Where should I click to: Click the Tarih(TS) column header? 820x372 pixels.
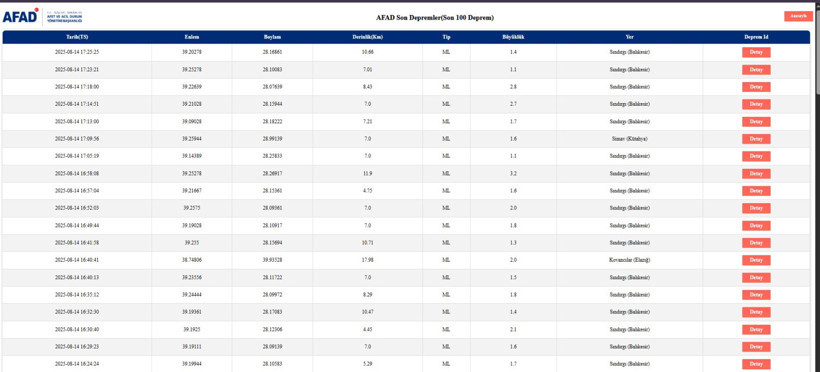tap(77, 37)
